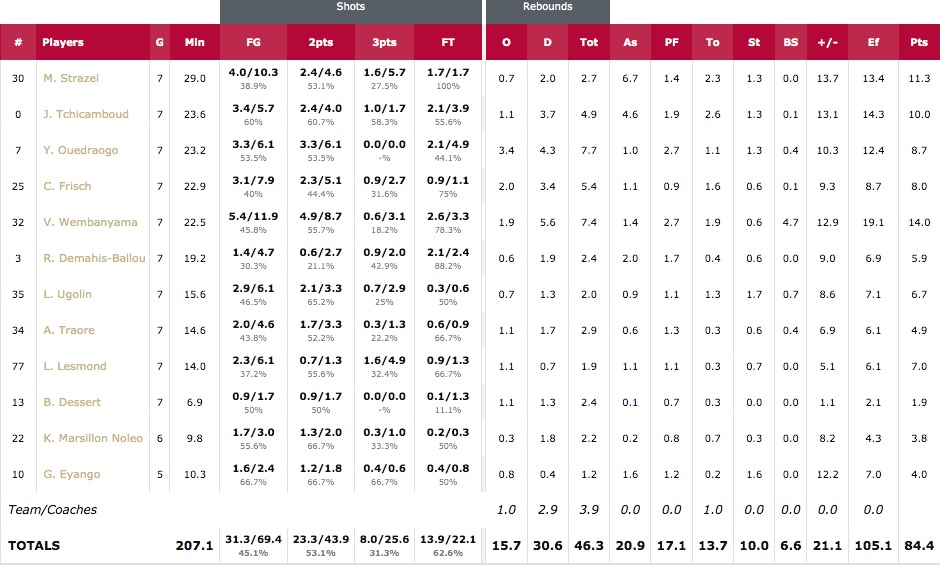Open M. Strazel player profile link
940x566 pixels.
click(70, 78)
